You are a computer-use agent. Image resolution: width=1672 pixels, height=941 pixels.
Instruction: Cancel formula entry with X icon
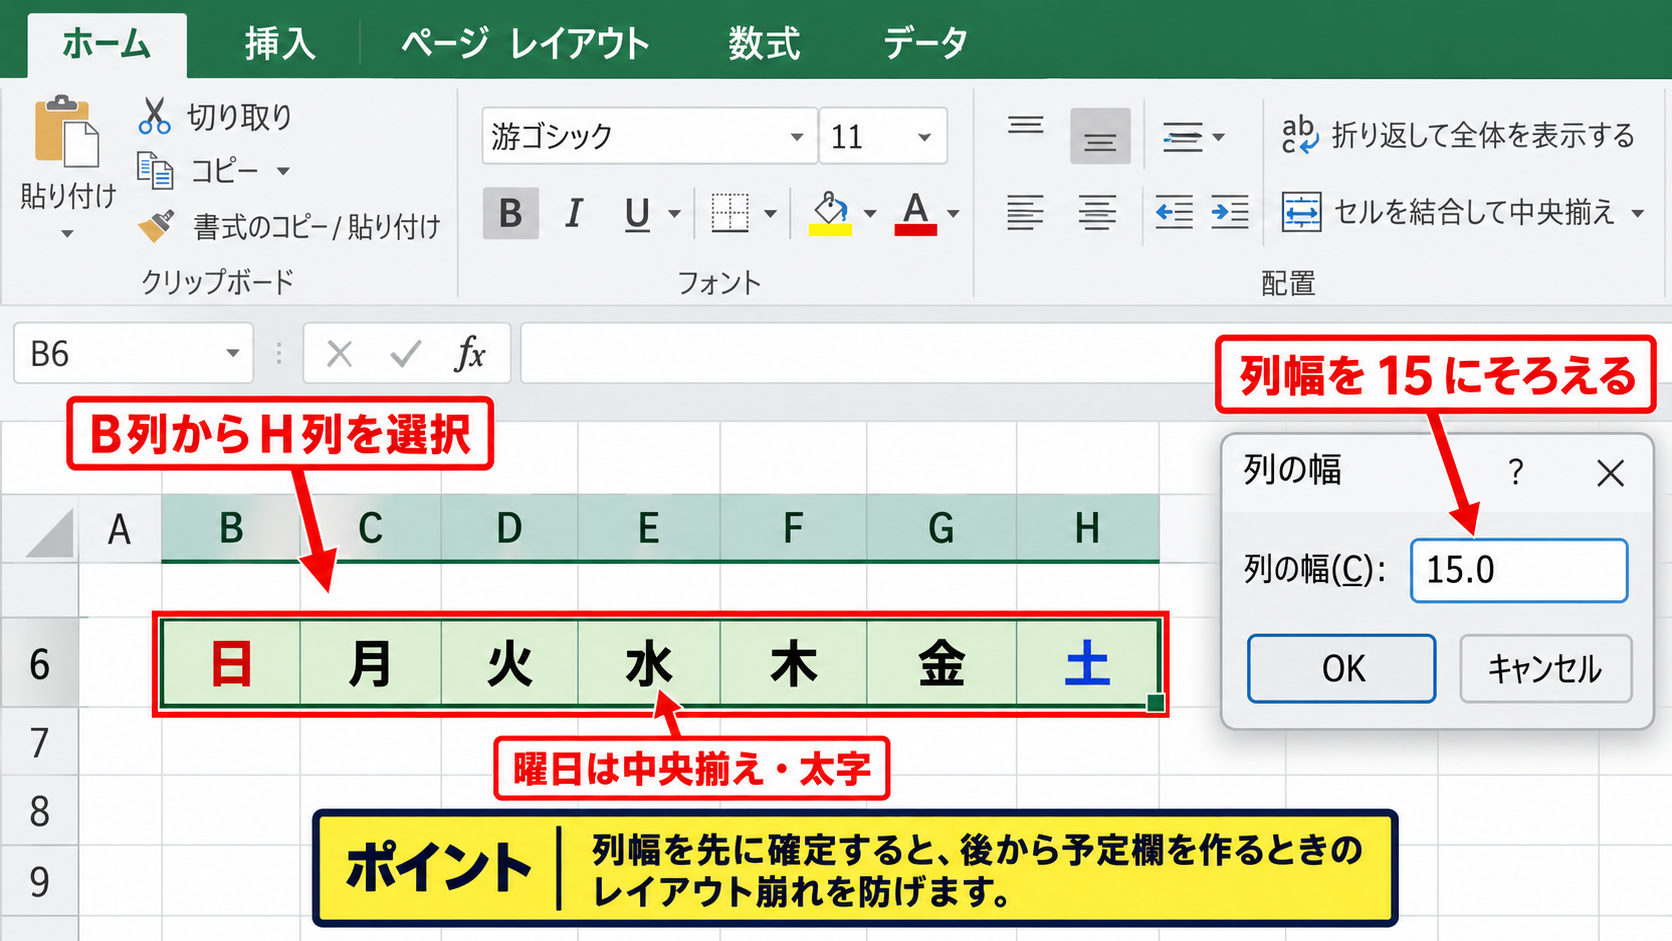pos(340,353)
